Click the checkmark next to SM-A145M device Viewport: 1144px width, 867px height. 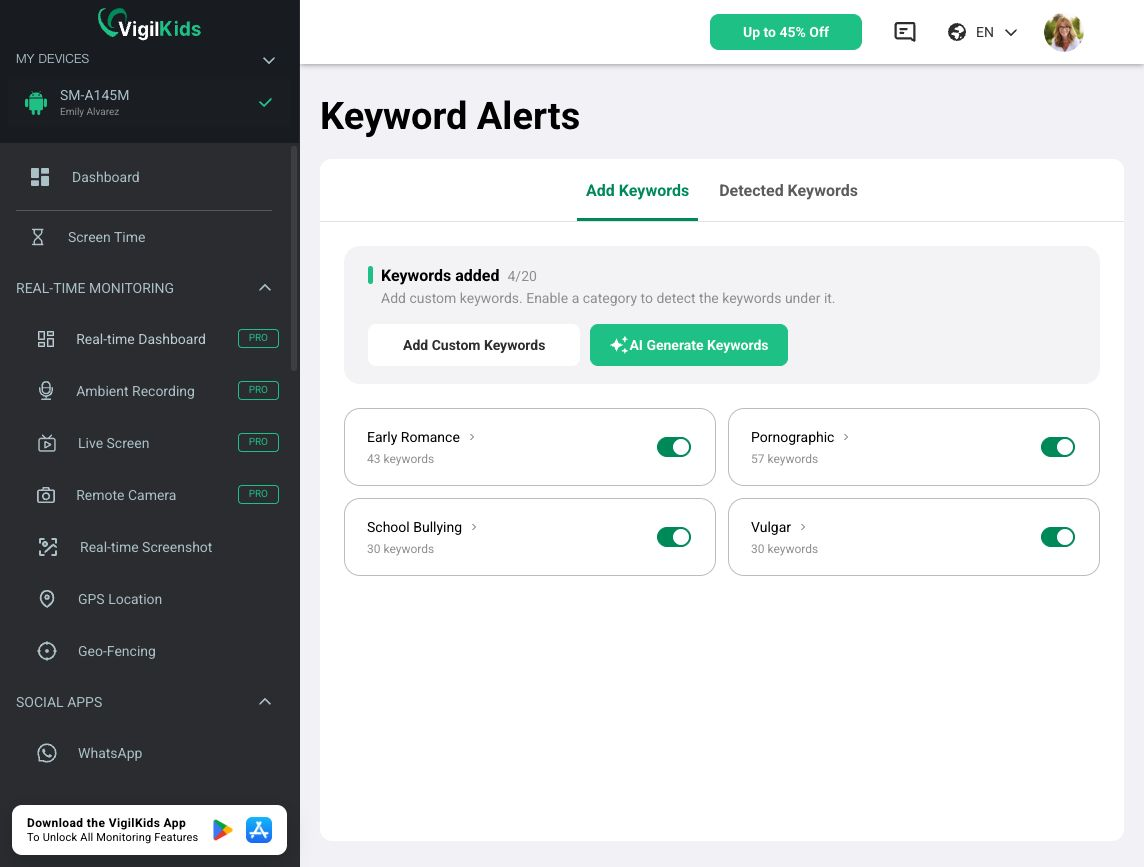[x=266, y=102]
